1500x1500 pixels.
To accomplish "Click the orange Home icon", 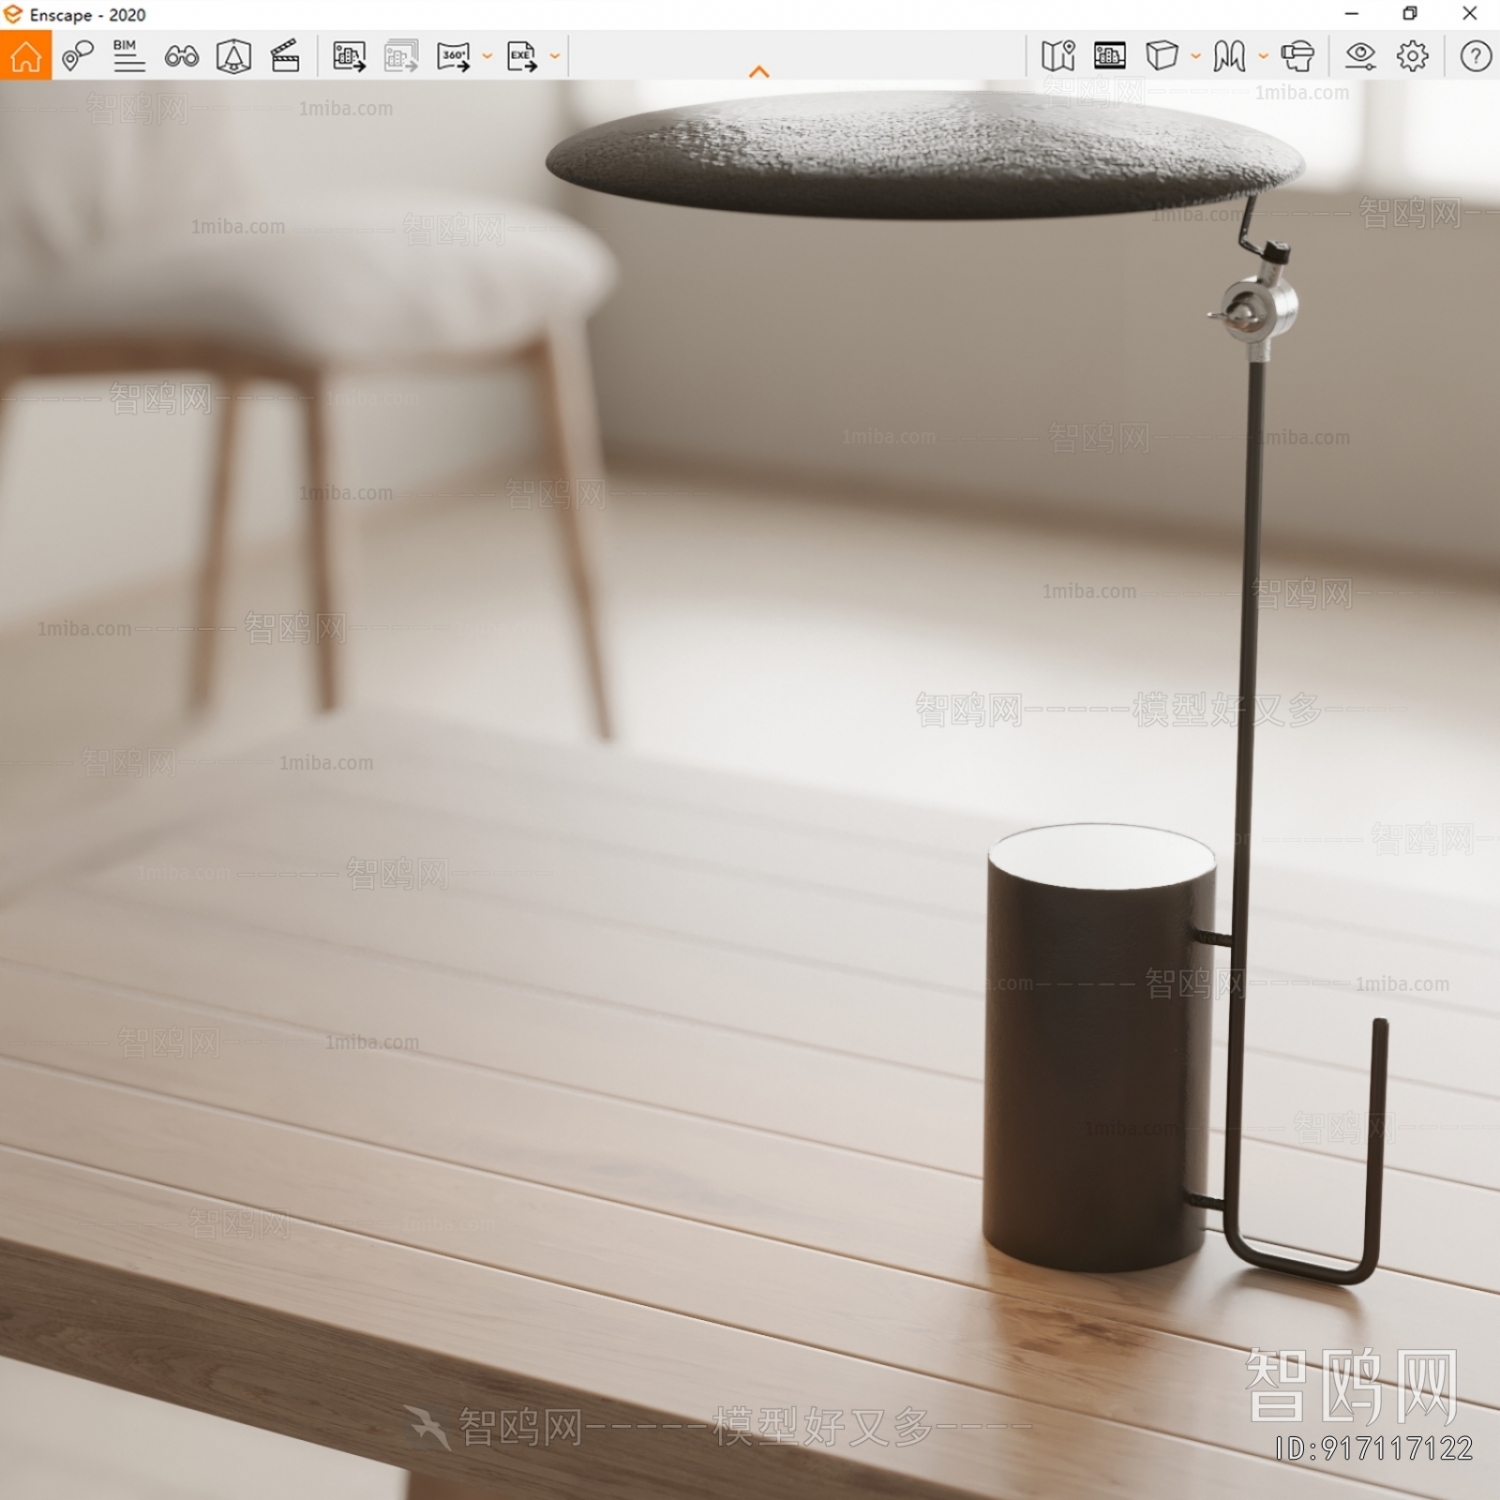I will pos(26,56).
